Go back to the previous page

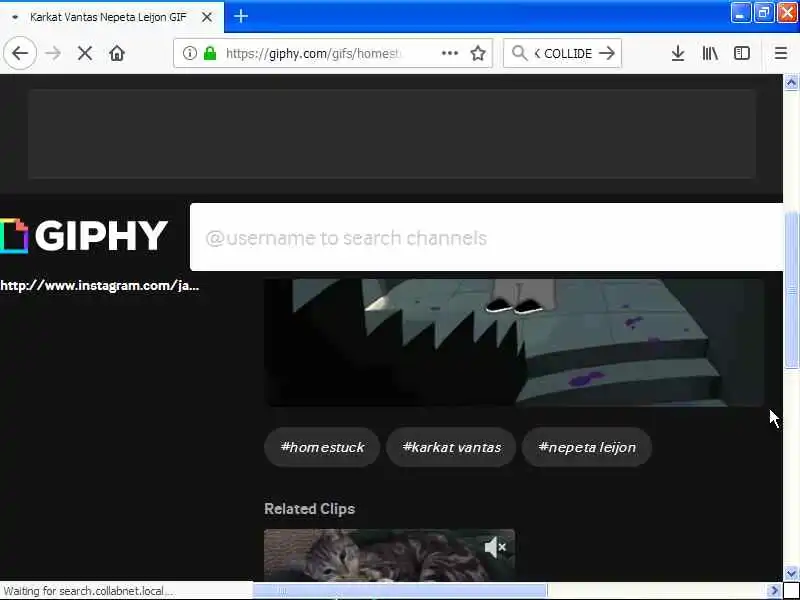click(20, 53)
